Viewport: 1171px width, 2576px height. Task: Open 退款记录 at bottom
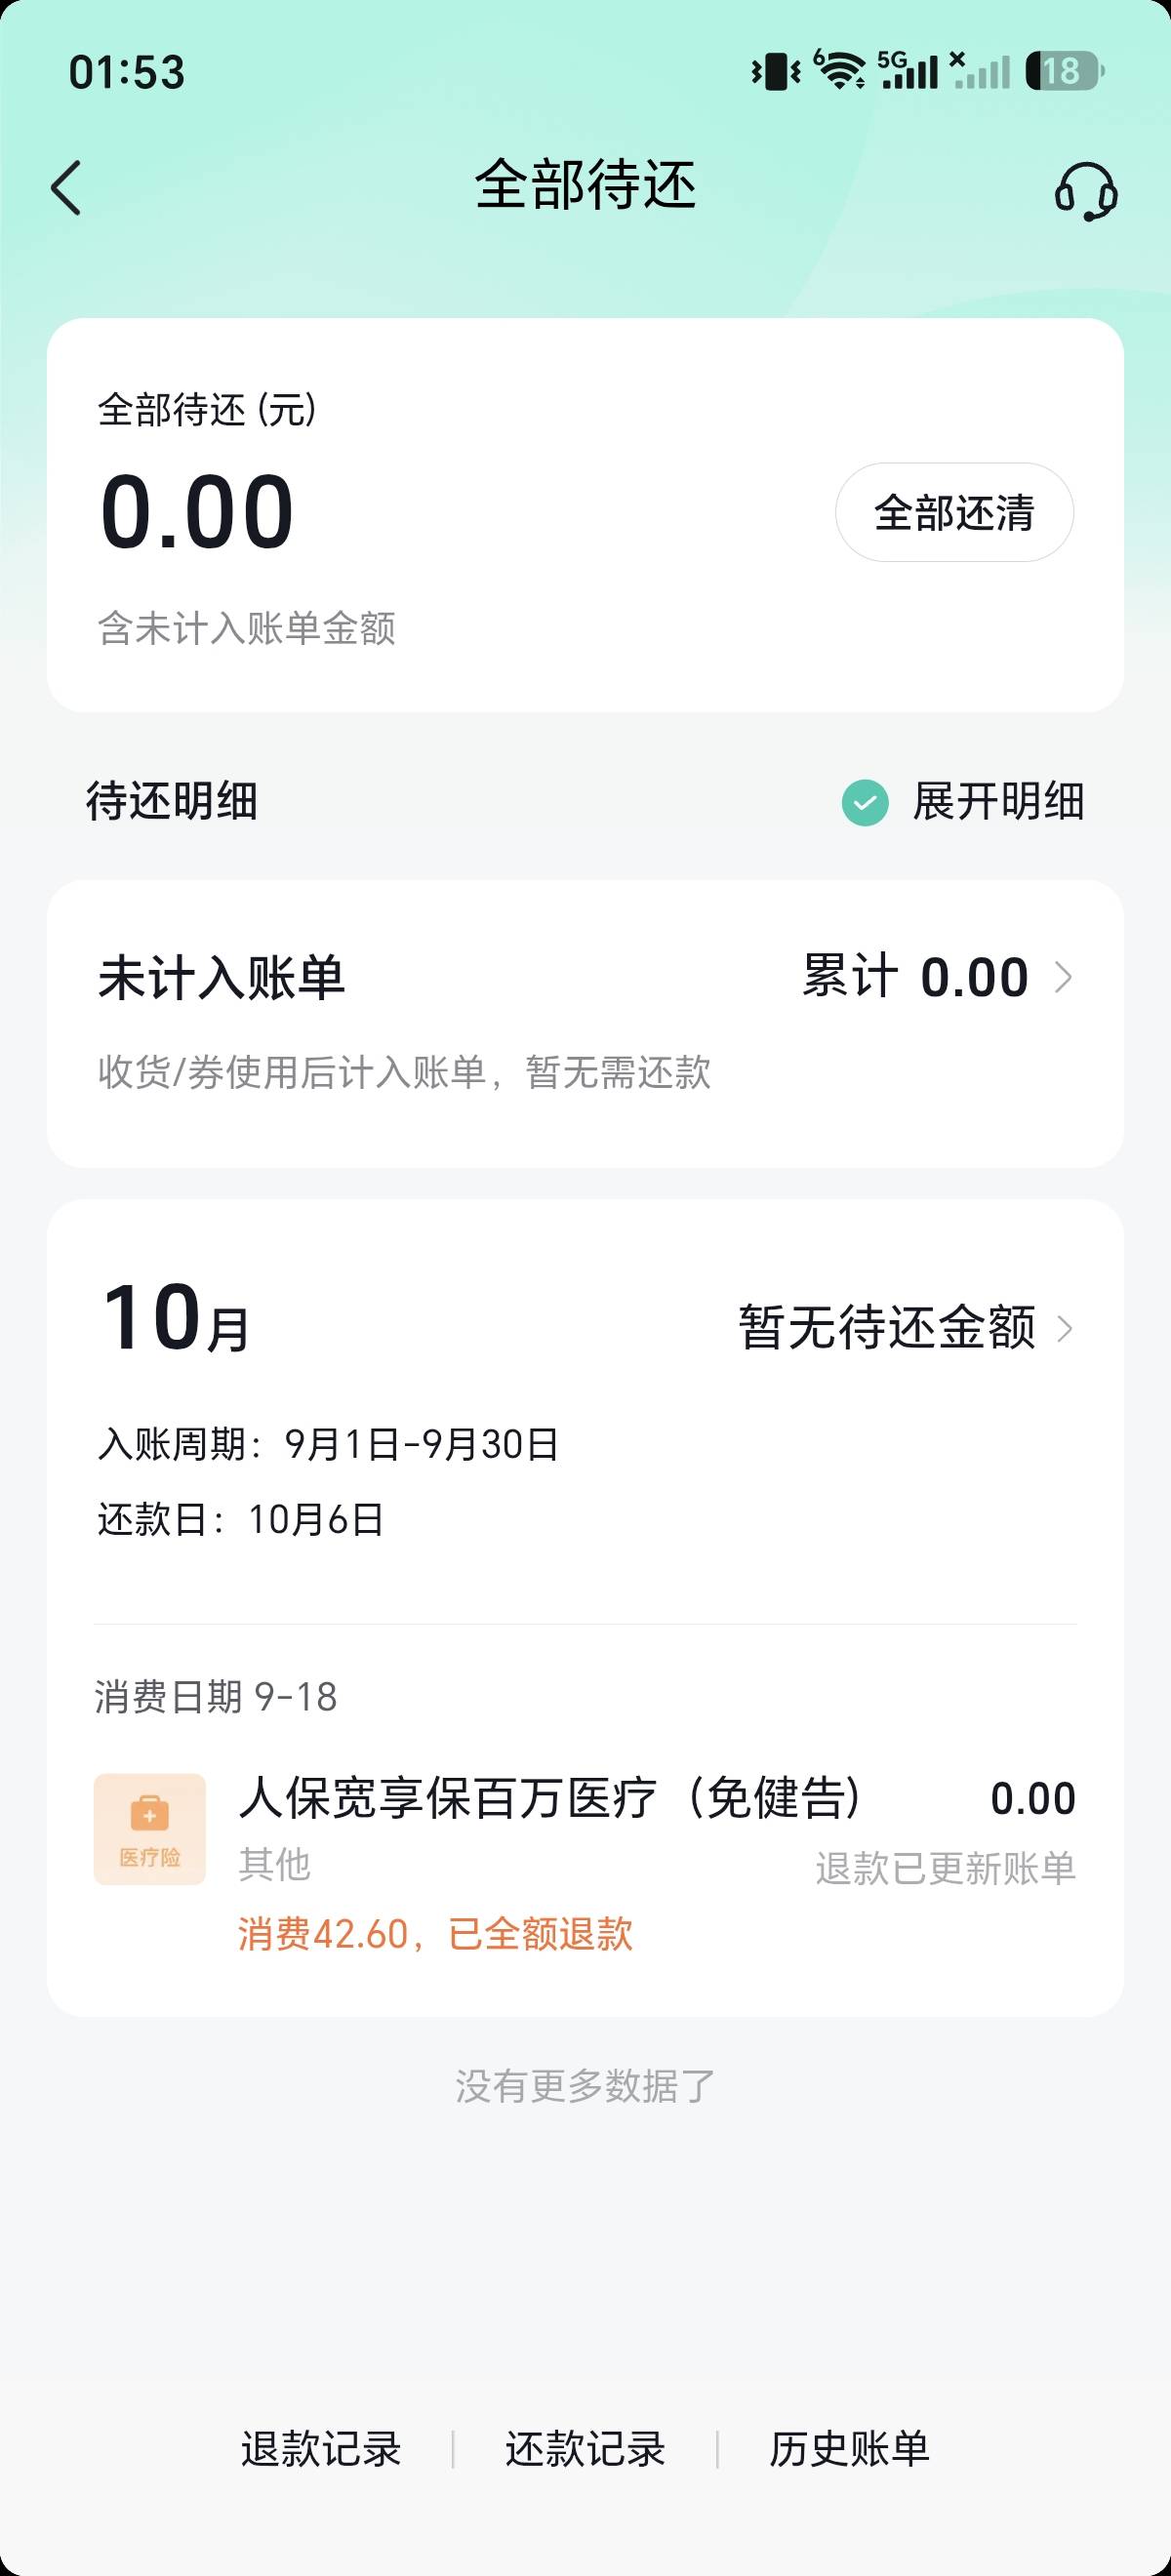(321, 2449)
